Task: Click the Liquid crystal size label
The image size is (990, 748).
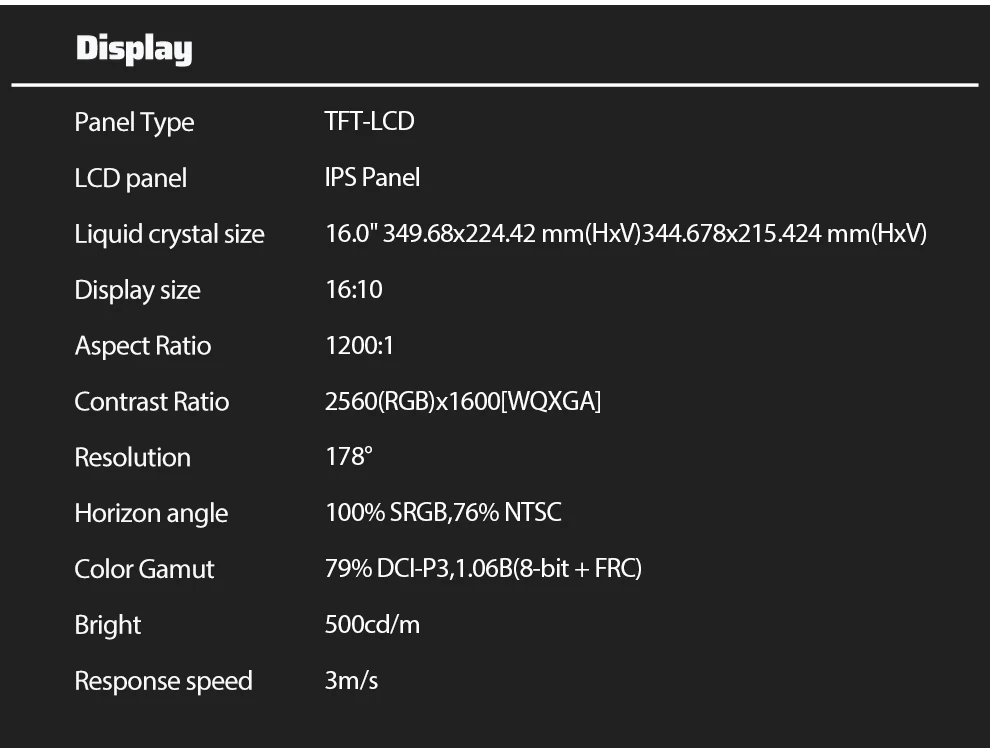Action: tap(169, 234)
